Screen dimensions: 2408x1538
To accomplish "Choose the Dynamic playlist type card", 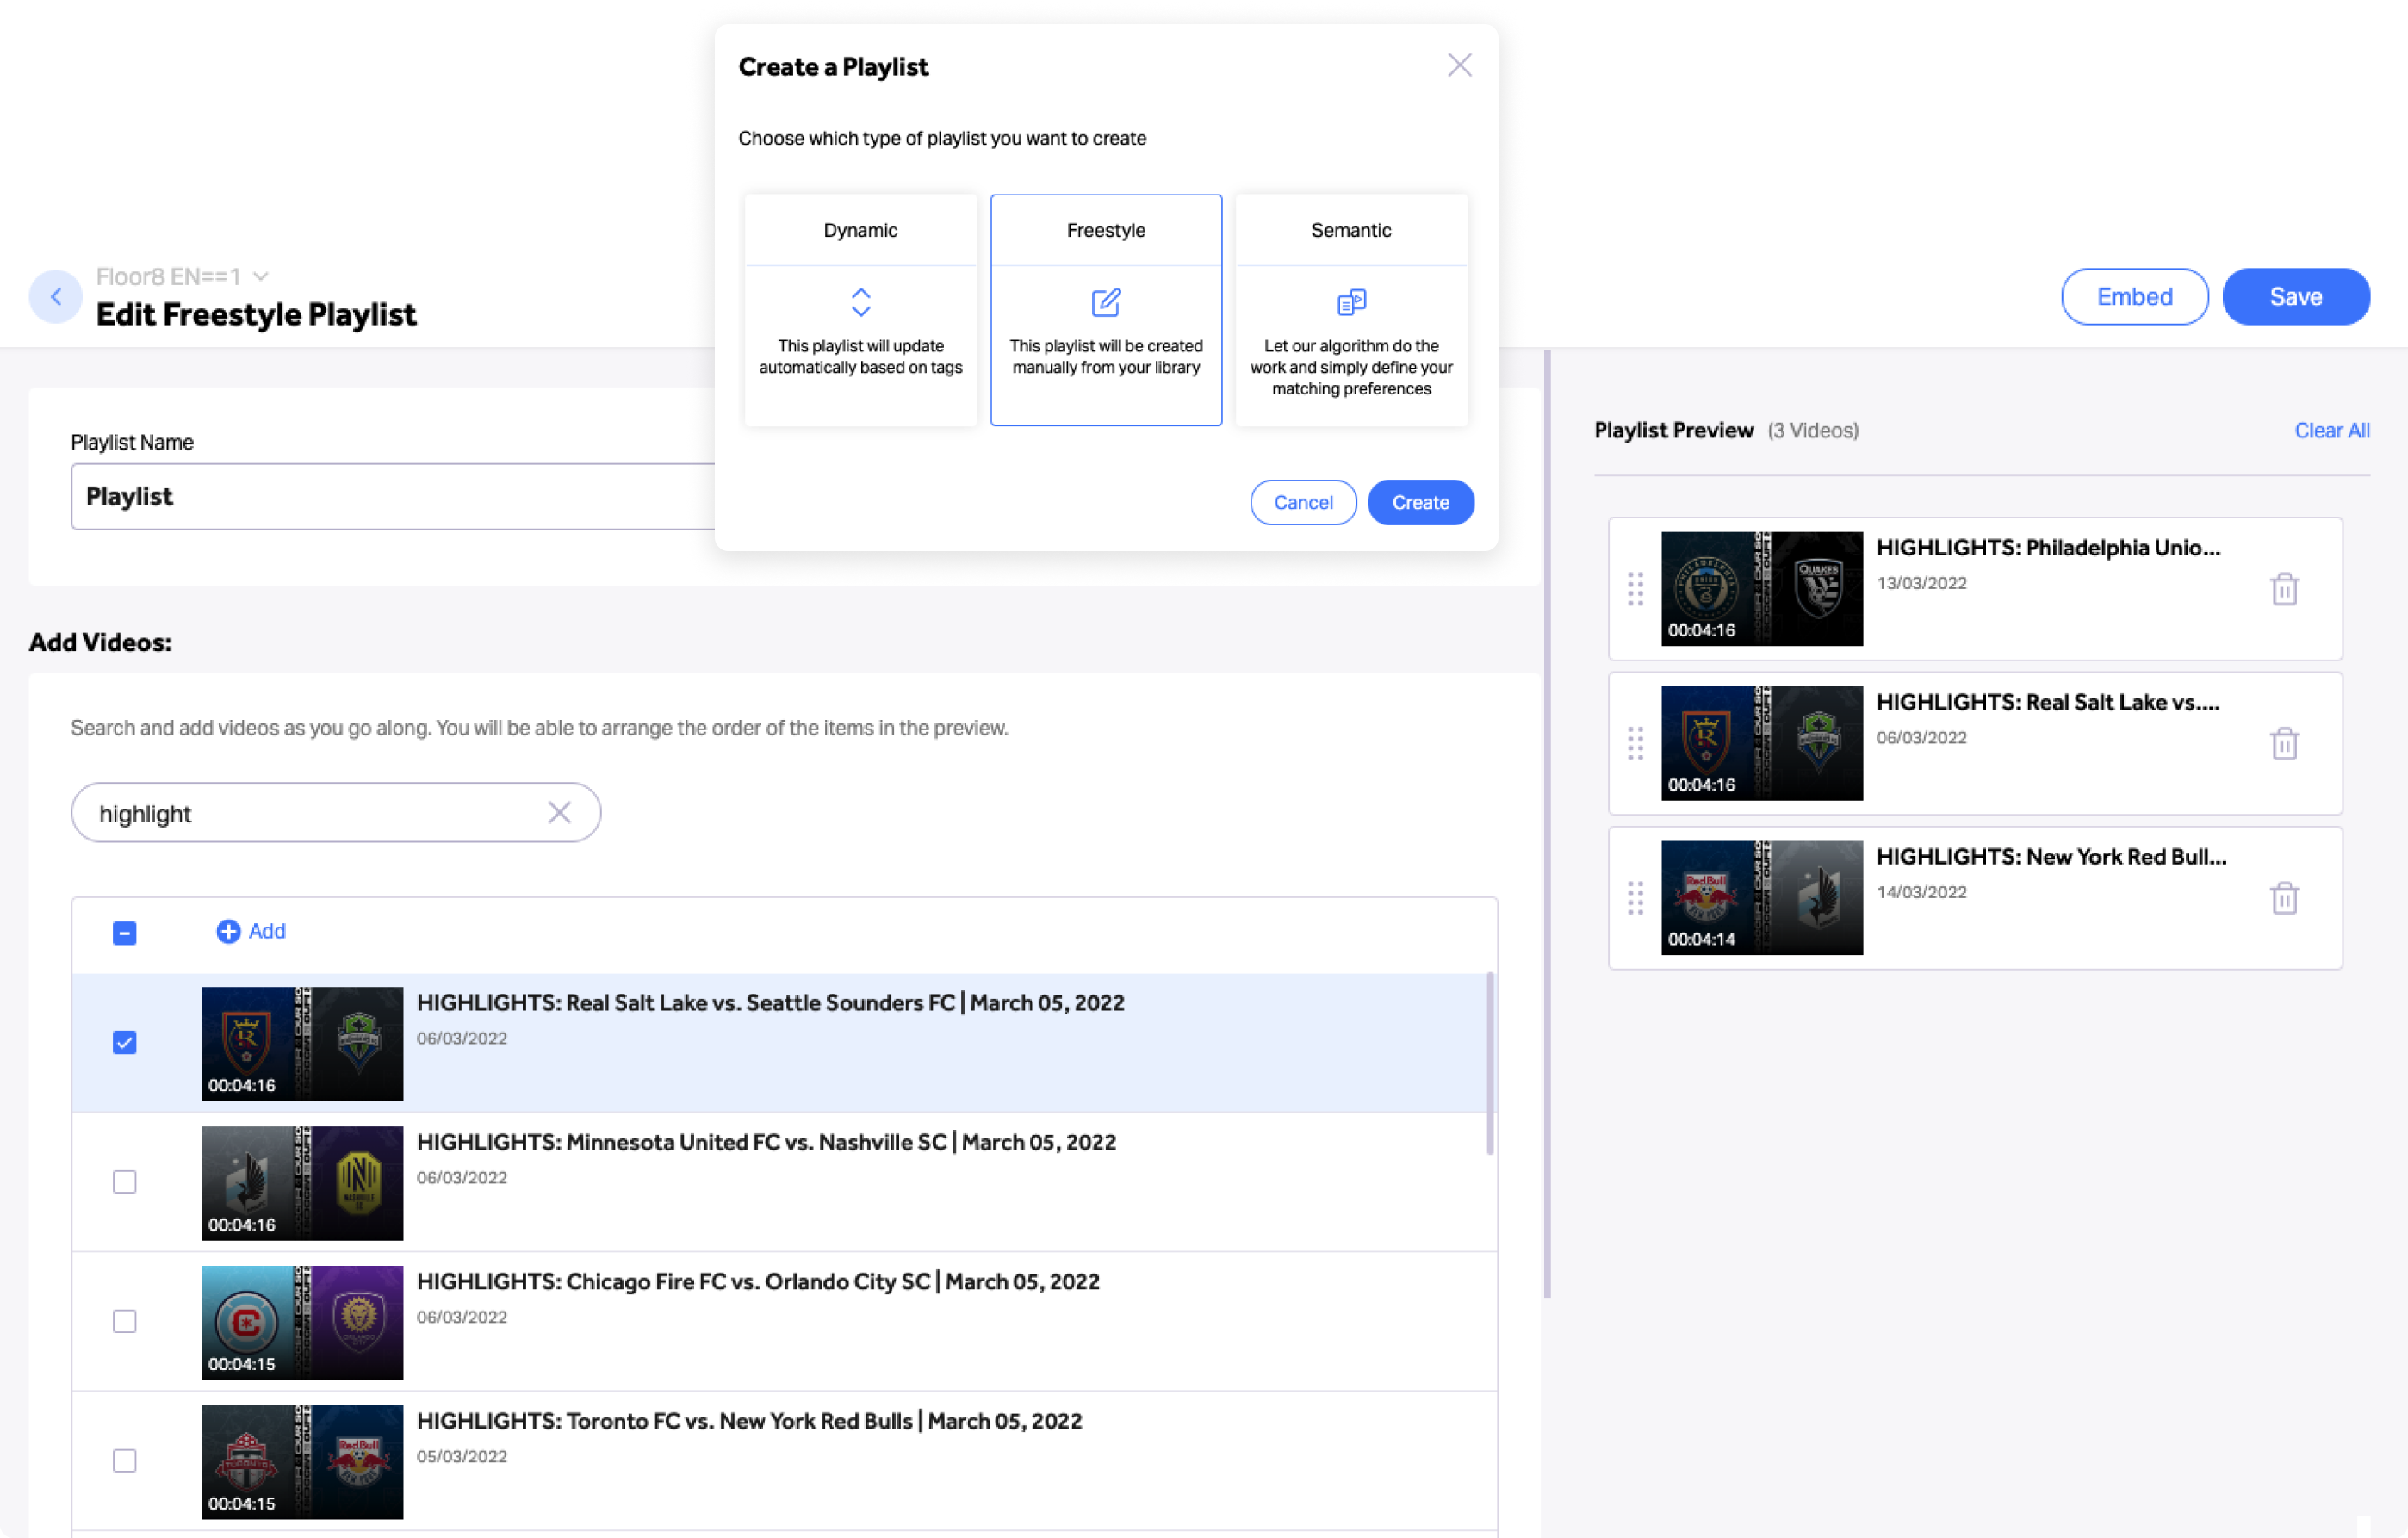I will 860,310.
